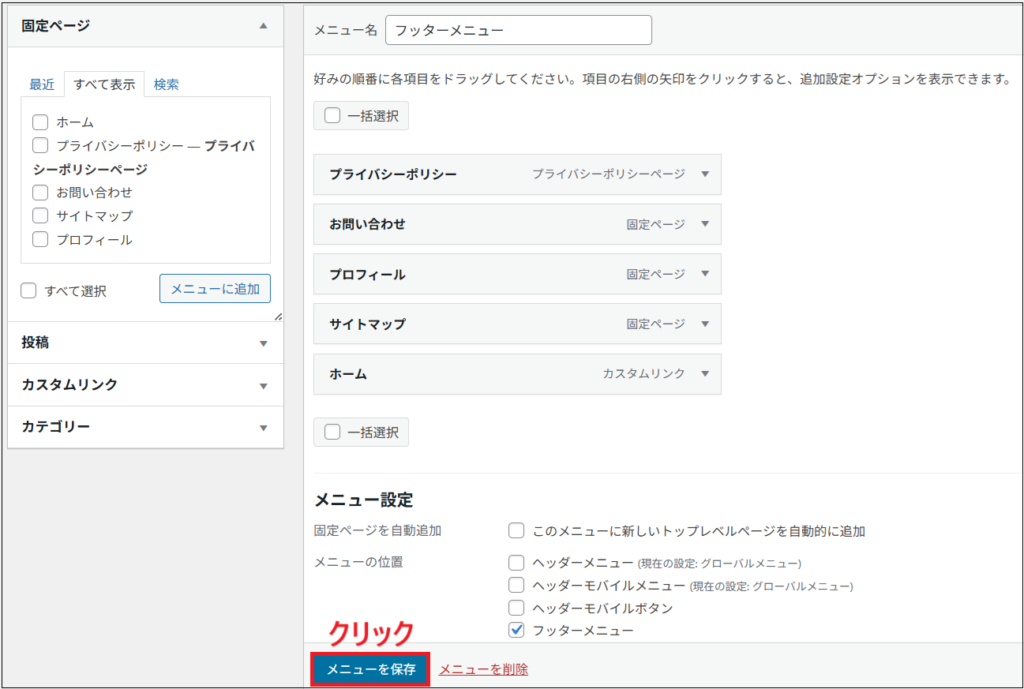1024x689 pixels.
Task: Click the メニューを削除 link
Action: click(483, 671)
